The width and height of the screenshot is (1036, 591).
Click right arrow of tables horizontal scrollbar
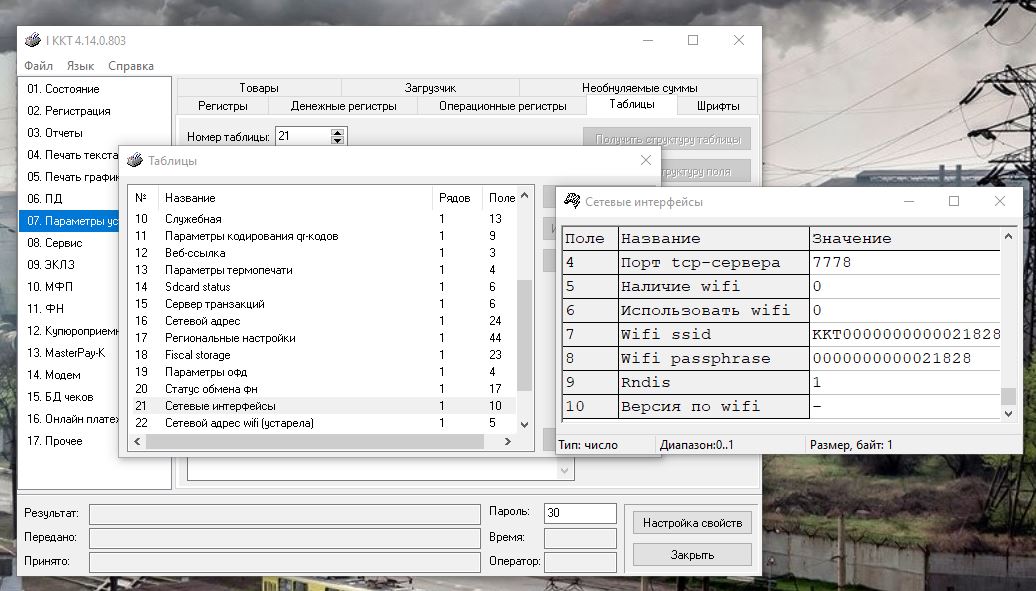pos(507,441)
